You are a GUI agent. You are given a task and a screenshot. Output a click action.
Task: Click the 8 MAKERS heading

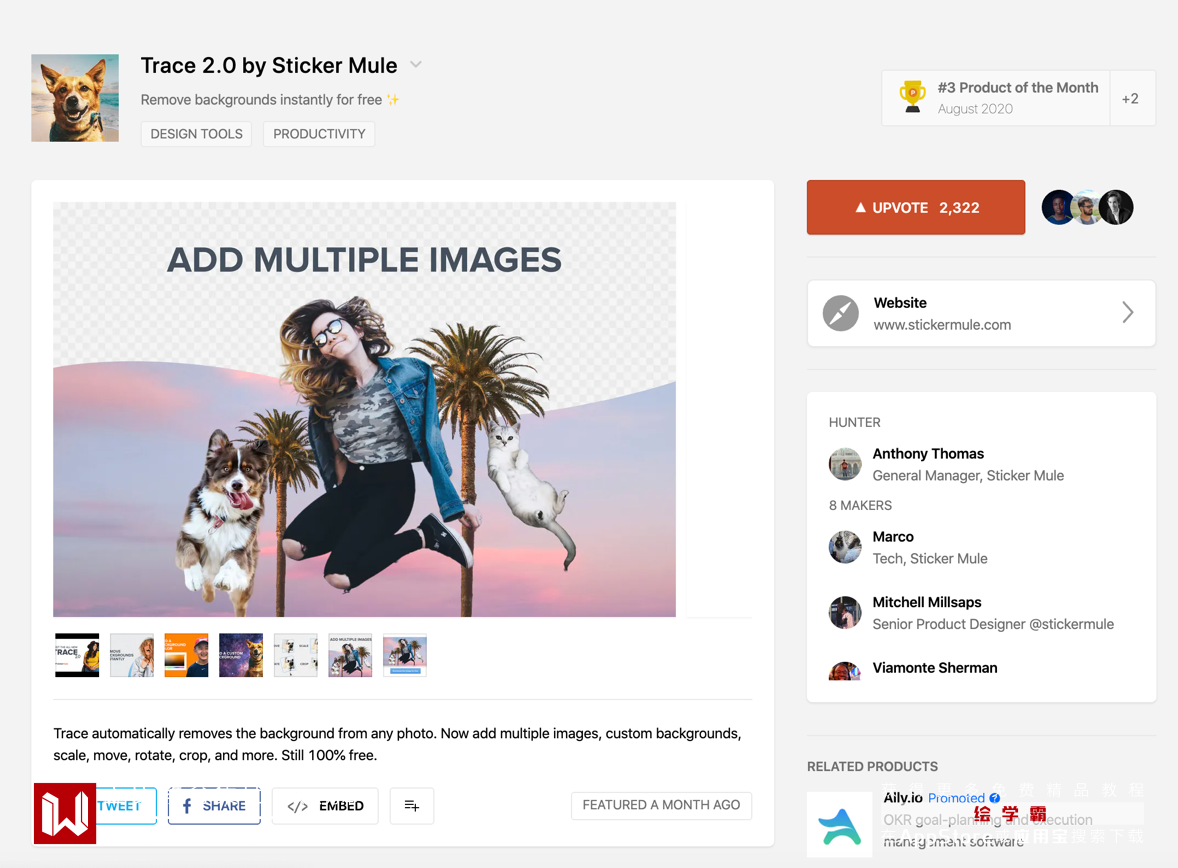pos(860,506)
